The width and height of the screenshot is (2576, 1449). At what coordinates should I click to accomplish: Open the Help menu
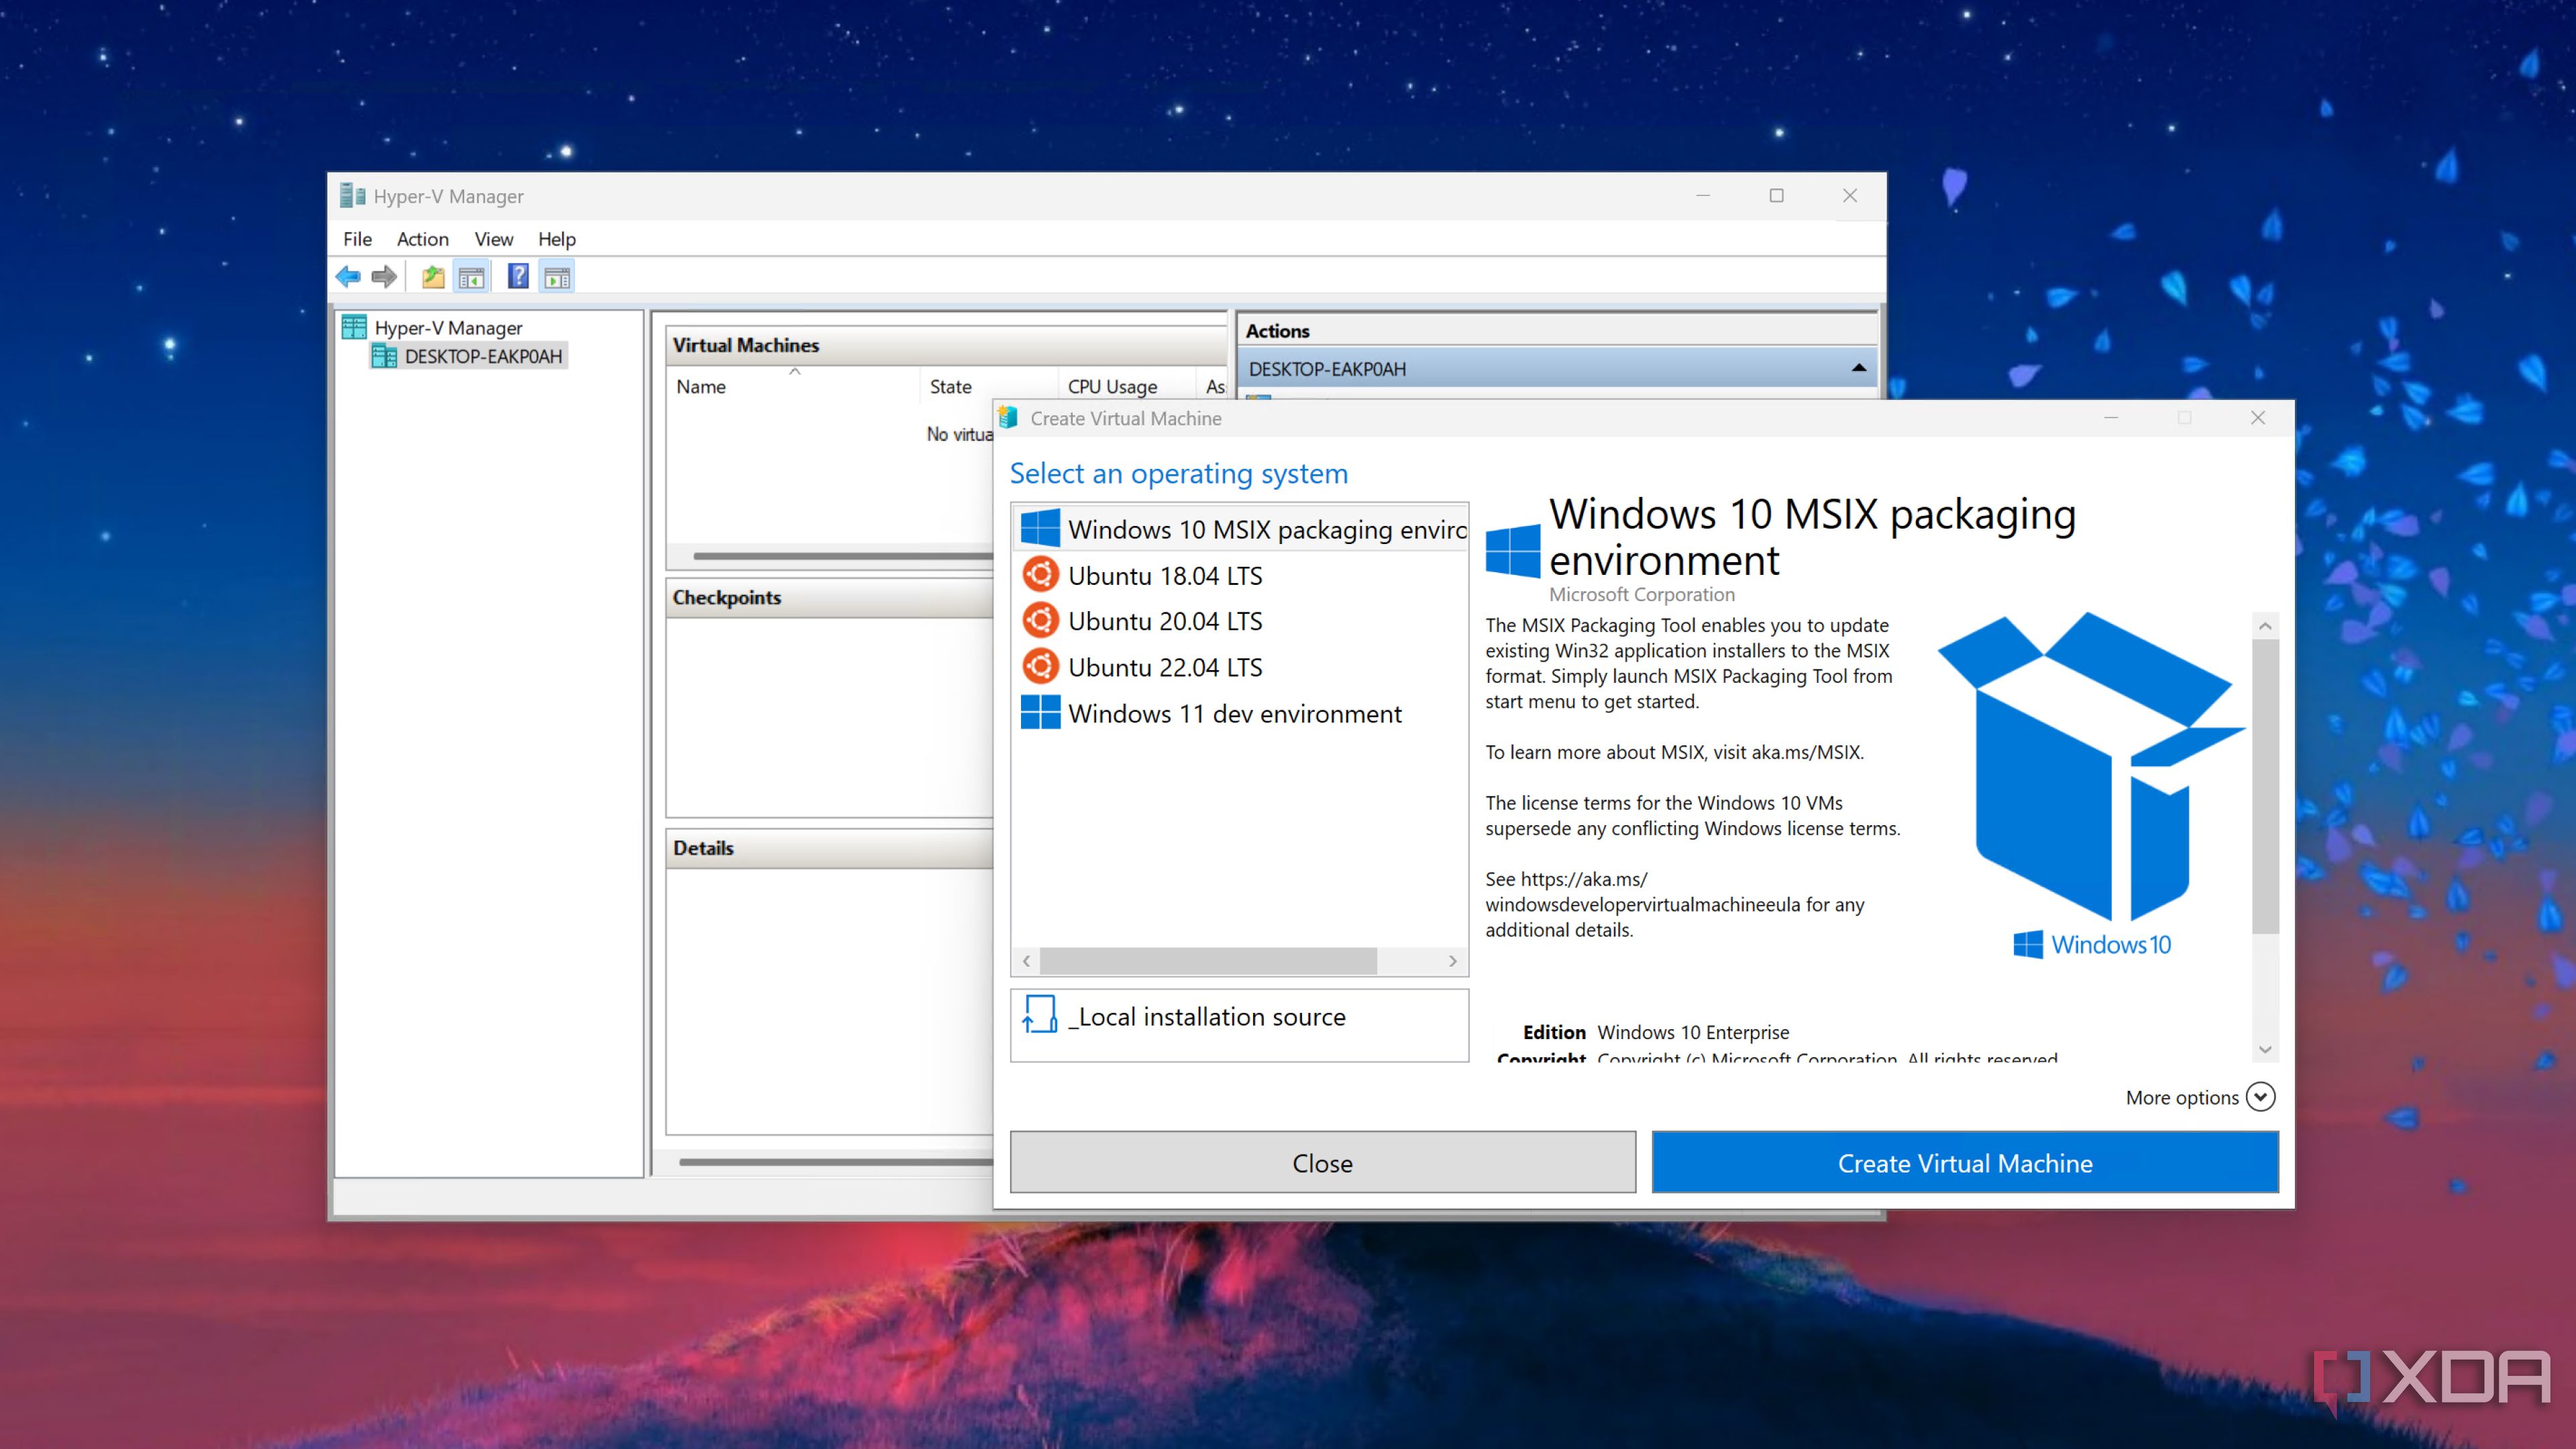point(556,239)
